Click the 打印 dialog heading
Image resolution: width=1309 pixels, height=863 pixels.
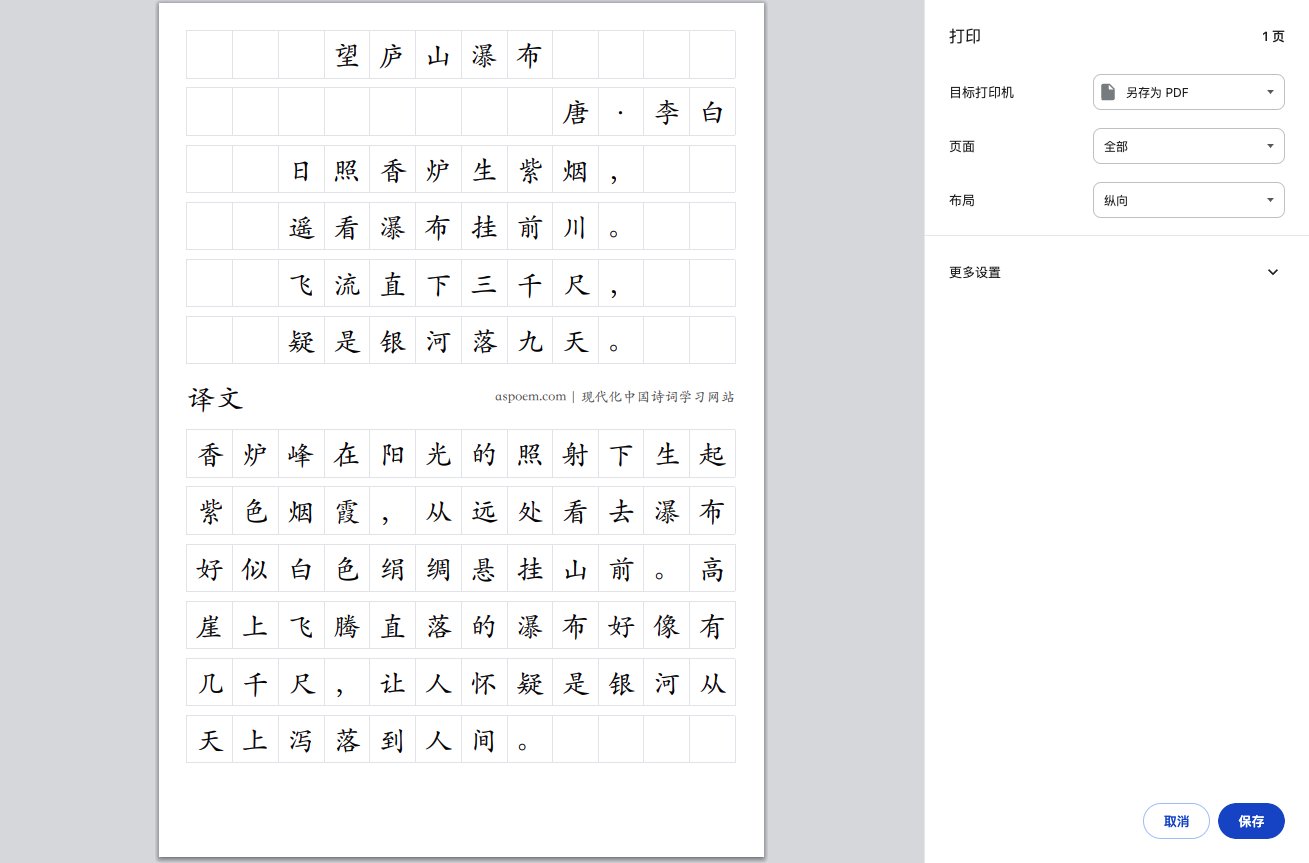point(965,36)
